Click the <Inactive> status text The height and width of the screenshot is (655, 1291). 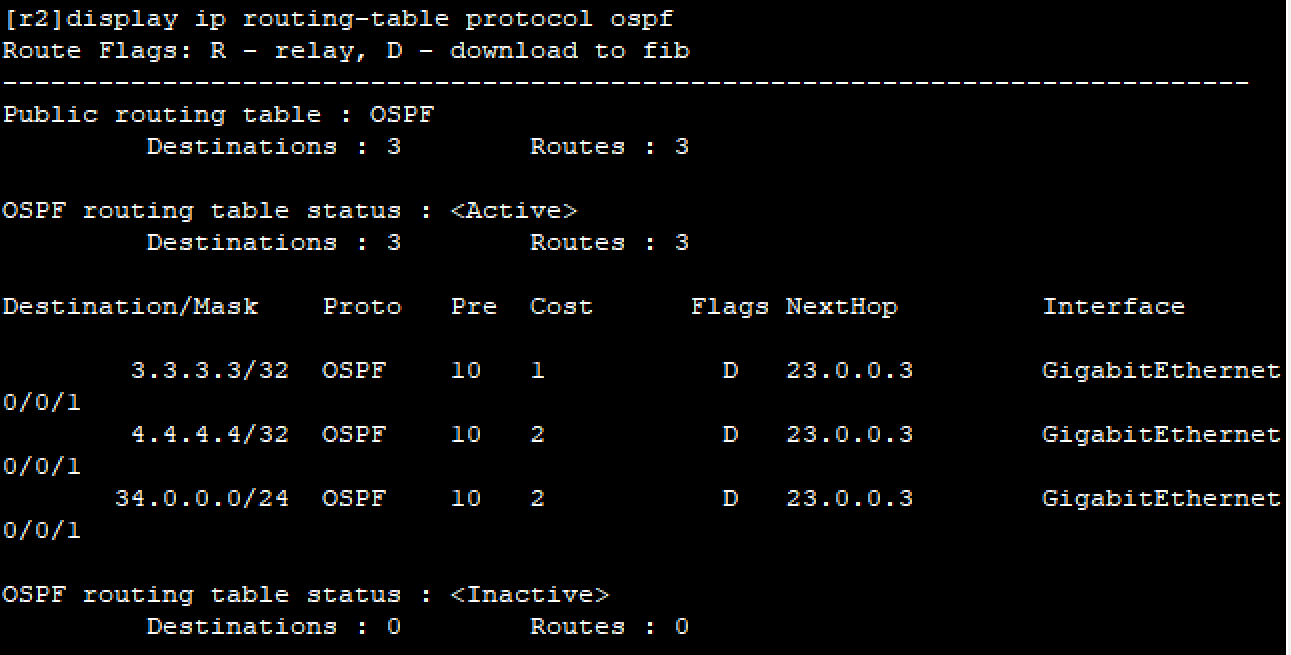tap(529, 595)
